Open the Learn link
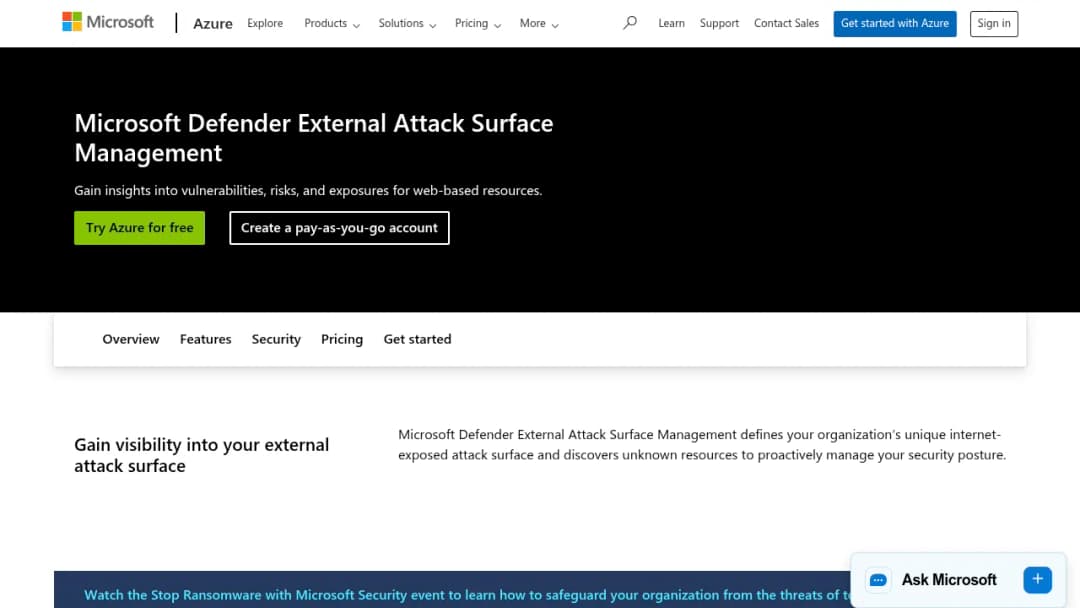Screen dimensions: 1080x608 coord(672,23)
